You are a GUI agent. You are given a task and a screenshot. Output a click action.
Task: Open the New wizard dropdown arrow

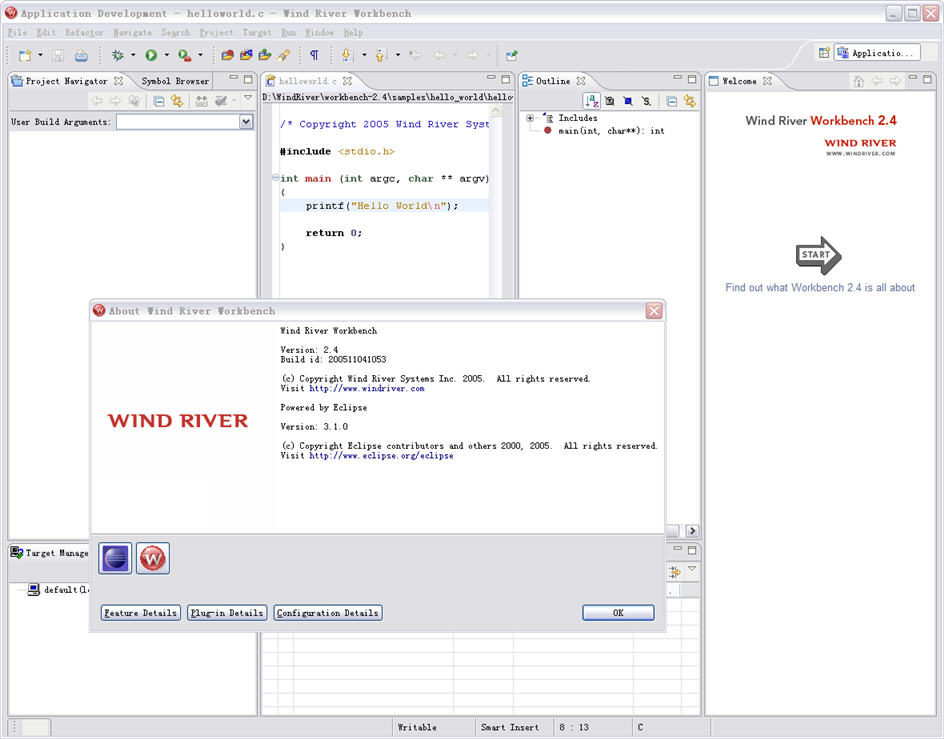pos(40,55)
